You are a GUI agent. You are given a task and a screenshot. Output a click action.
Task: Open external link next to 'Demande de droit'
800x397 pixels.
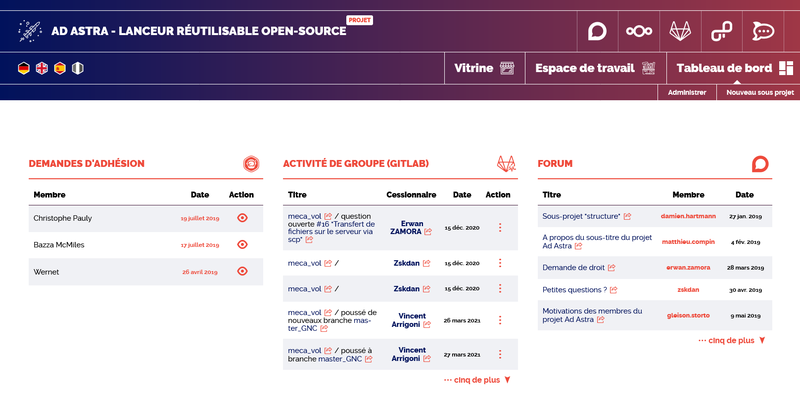click(x=612, y=268)
